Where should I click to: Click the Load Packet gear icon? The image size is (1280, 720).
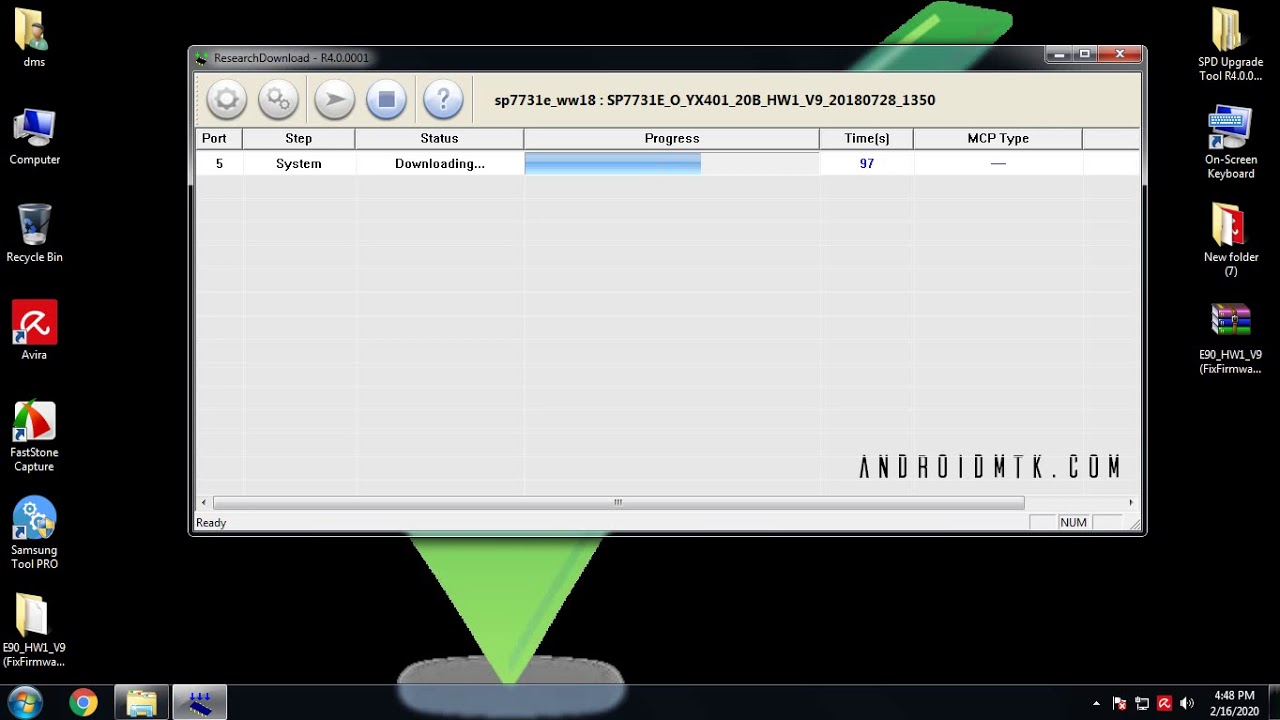pyautogui.click(x=227, y=100)
